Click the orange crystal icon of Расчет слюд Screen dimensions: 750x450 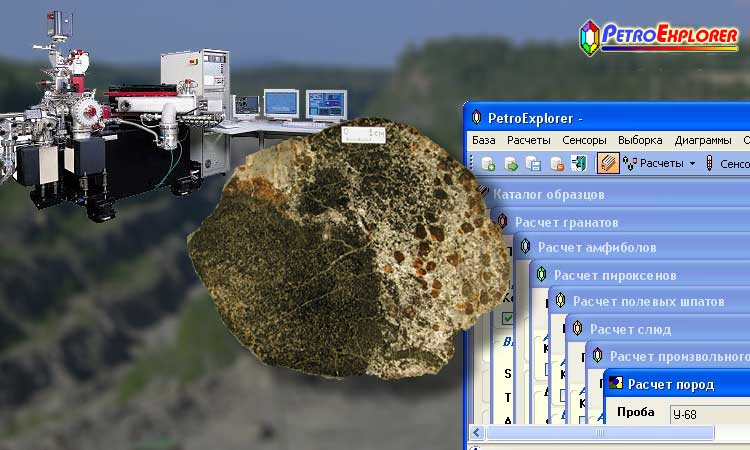coord(578,329)
